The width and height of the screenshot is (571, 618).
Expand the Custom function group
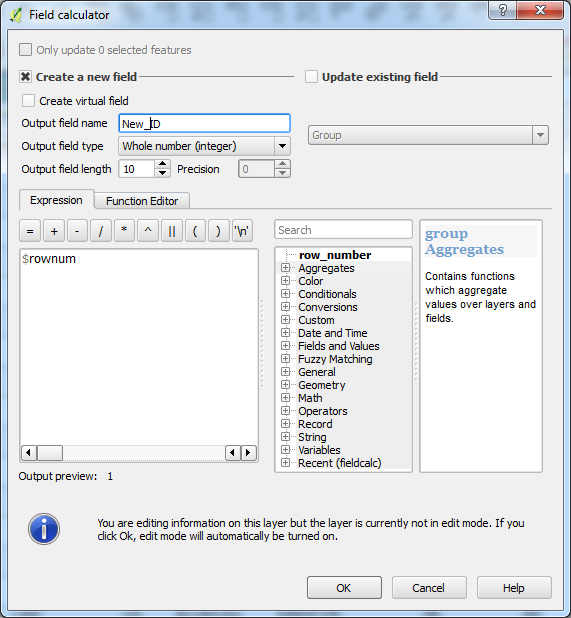(285, 320)
